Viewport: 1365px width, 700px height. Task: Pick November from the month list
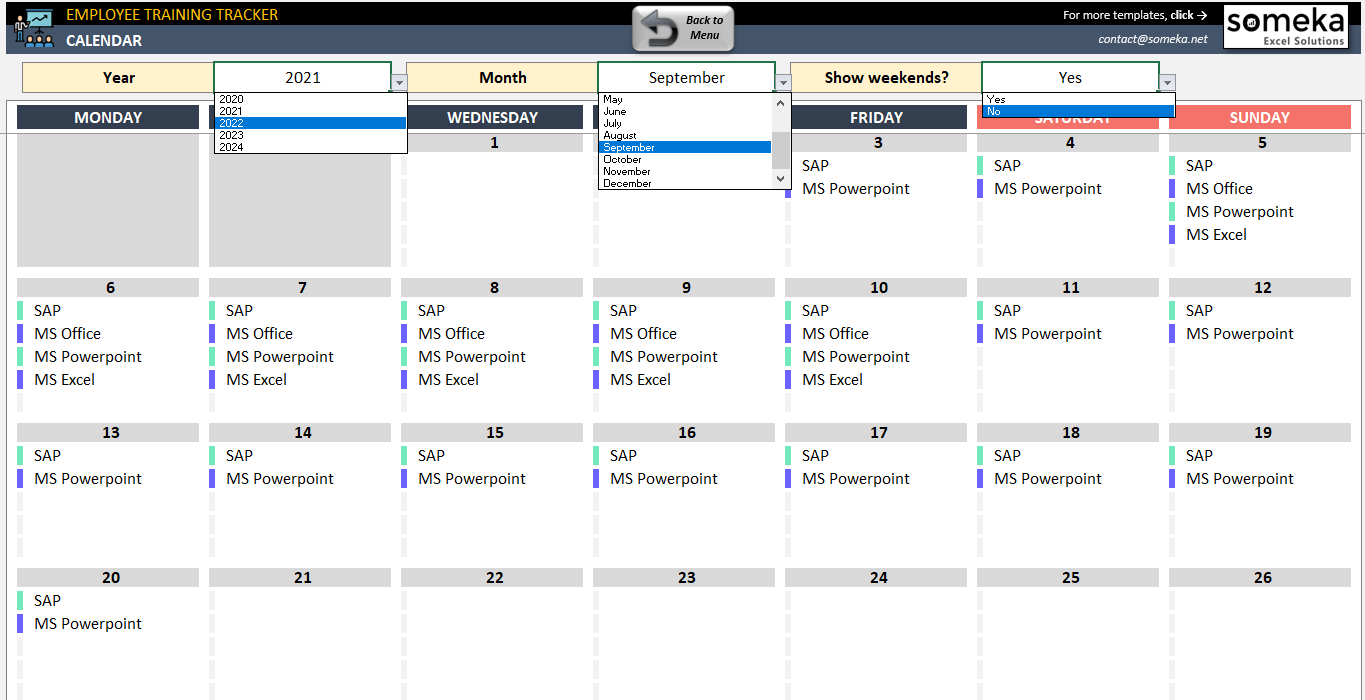click(x=686, y=171)
